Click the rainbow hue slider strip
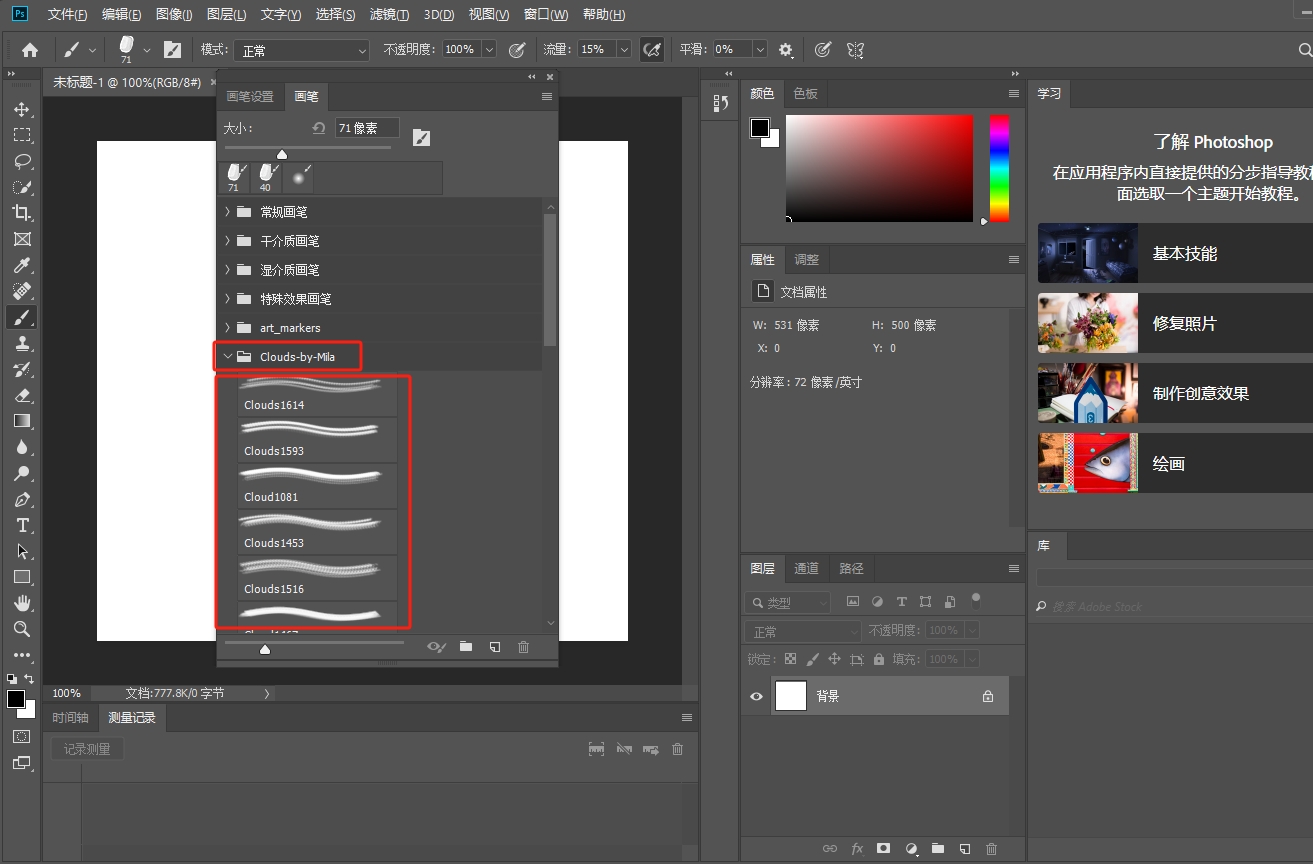 click(999, 168)
